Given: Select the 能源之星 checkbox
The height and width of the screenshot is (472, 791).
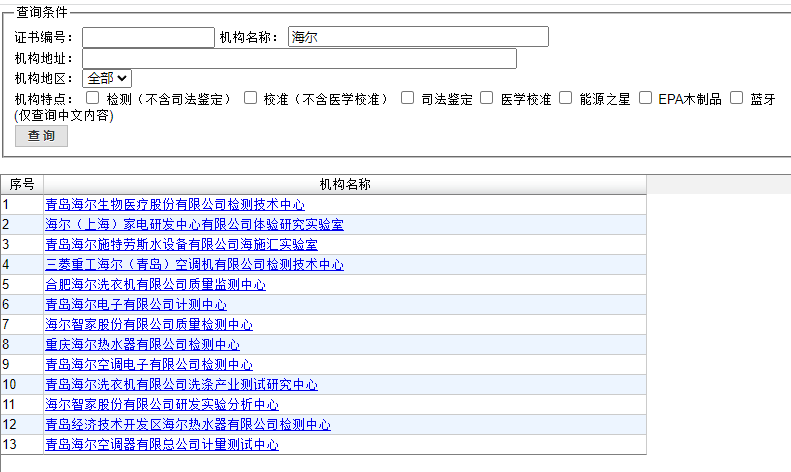Looking at the screenshot, I should [566, 97].
